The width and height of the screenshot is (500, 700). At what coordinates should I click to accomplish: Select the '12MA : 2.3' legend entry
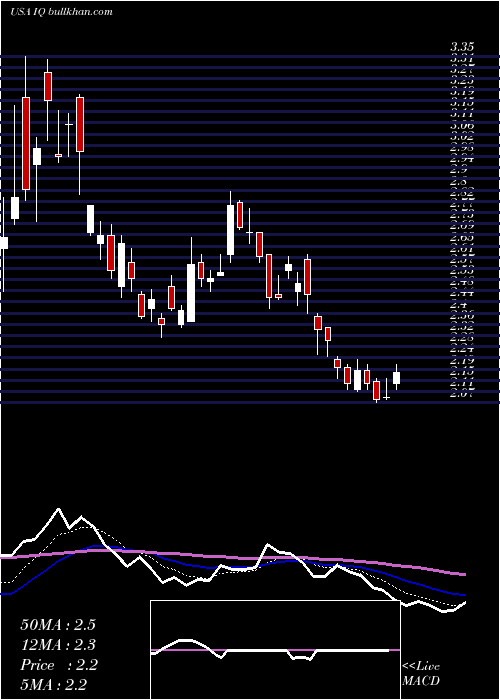pyautogui.click(x=58, y=645)
